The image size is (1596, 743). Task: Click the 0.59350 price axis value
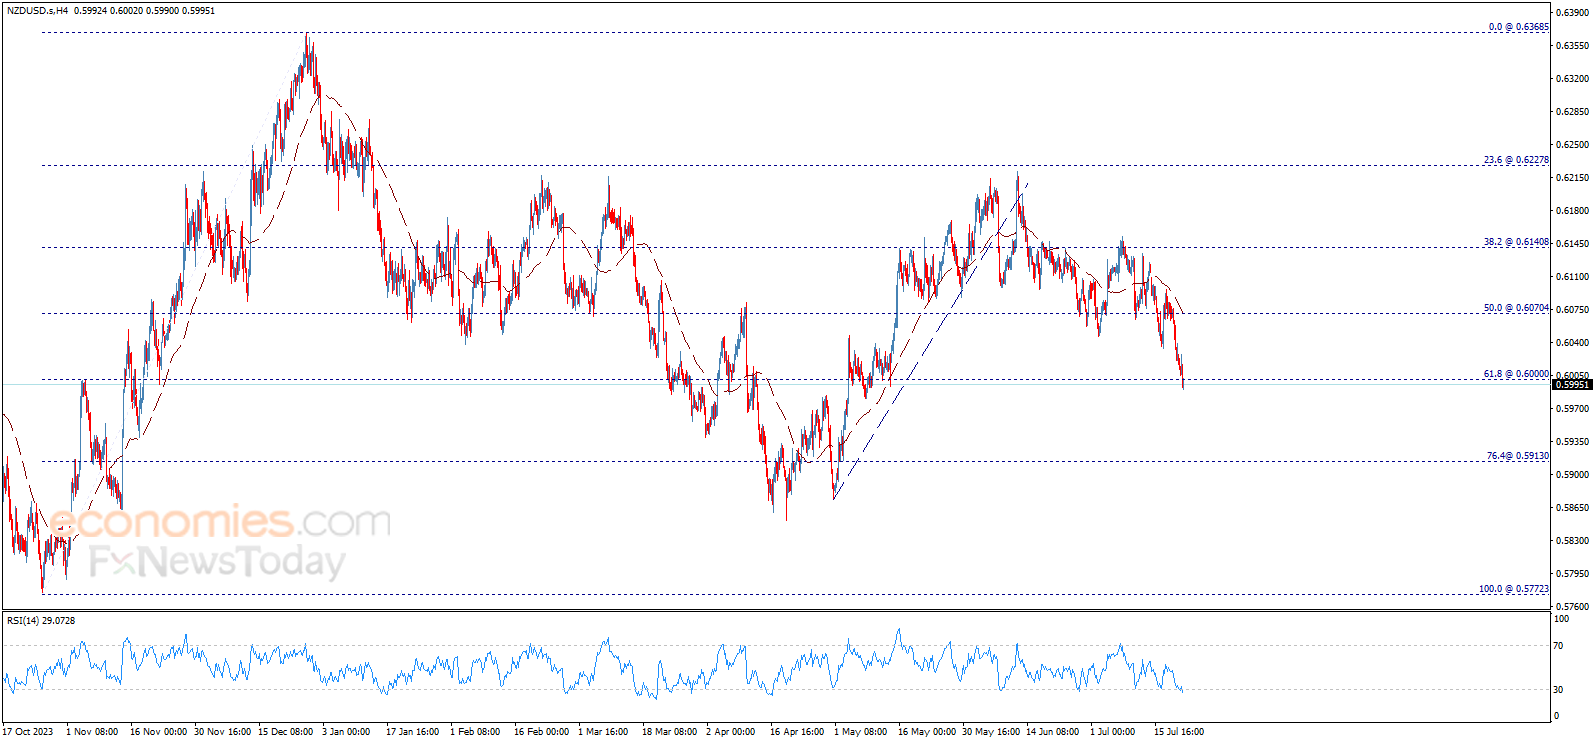[x=1573, y=441]
